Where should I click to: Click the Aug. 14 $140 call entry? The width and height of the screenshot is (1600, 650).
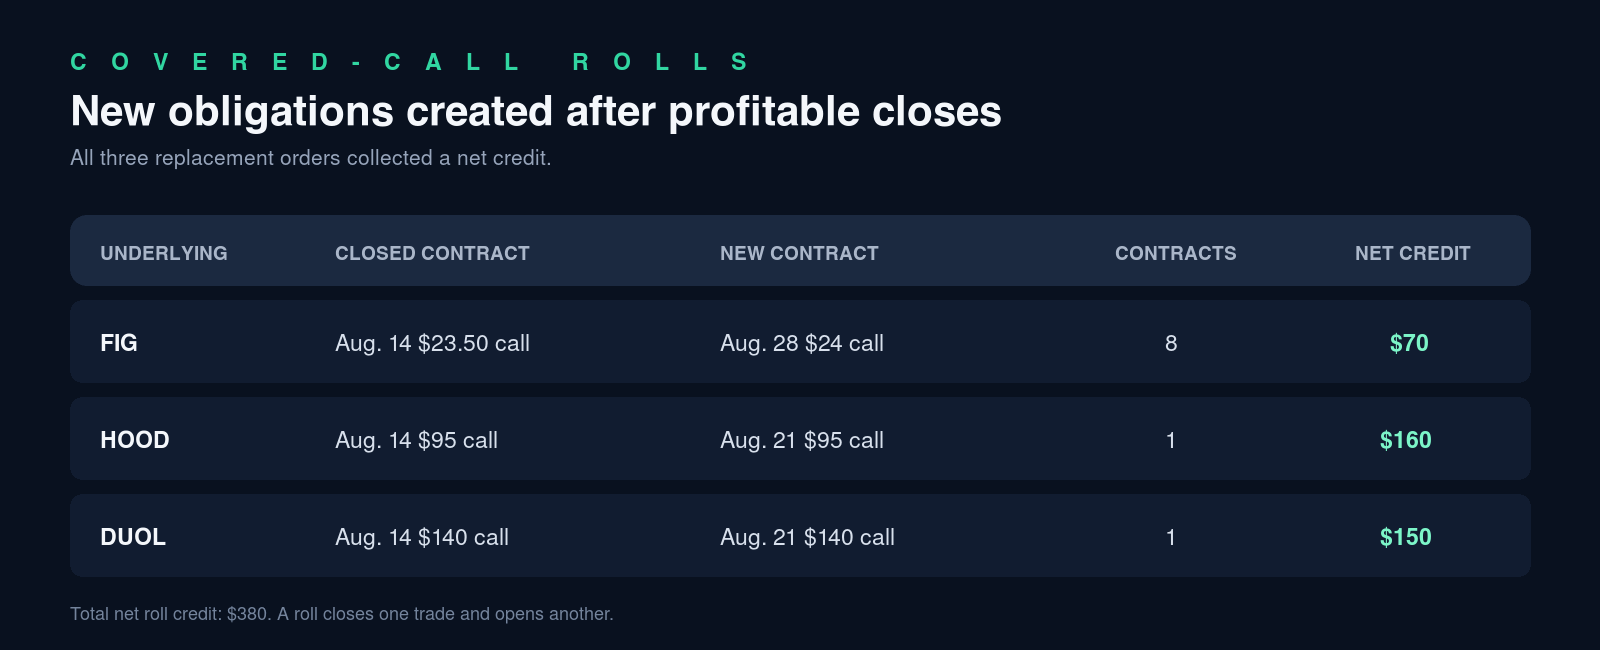(x=422, y=537)
